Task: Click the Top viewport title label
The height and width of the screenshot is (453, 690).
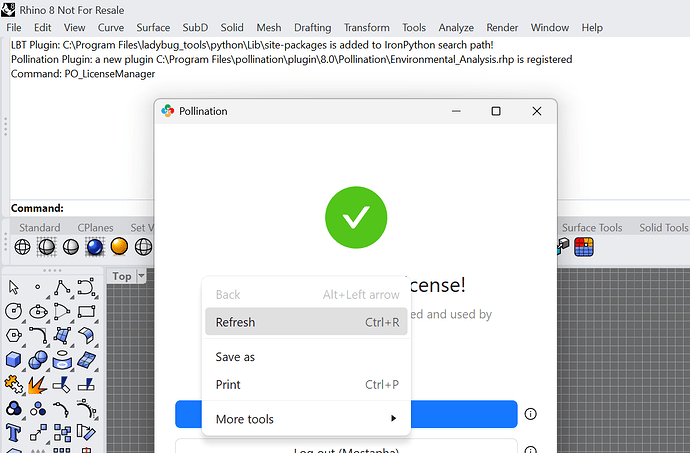Action: coord(122,276)
